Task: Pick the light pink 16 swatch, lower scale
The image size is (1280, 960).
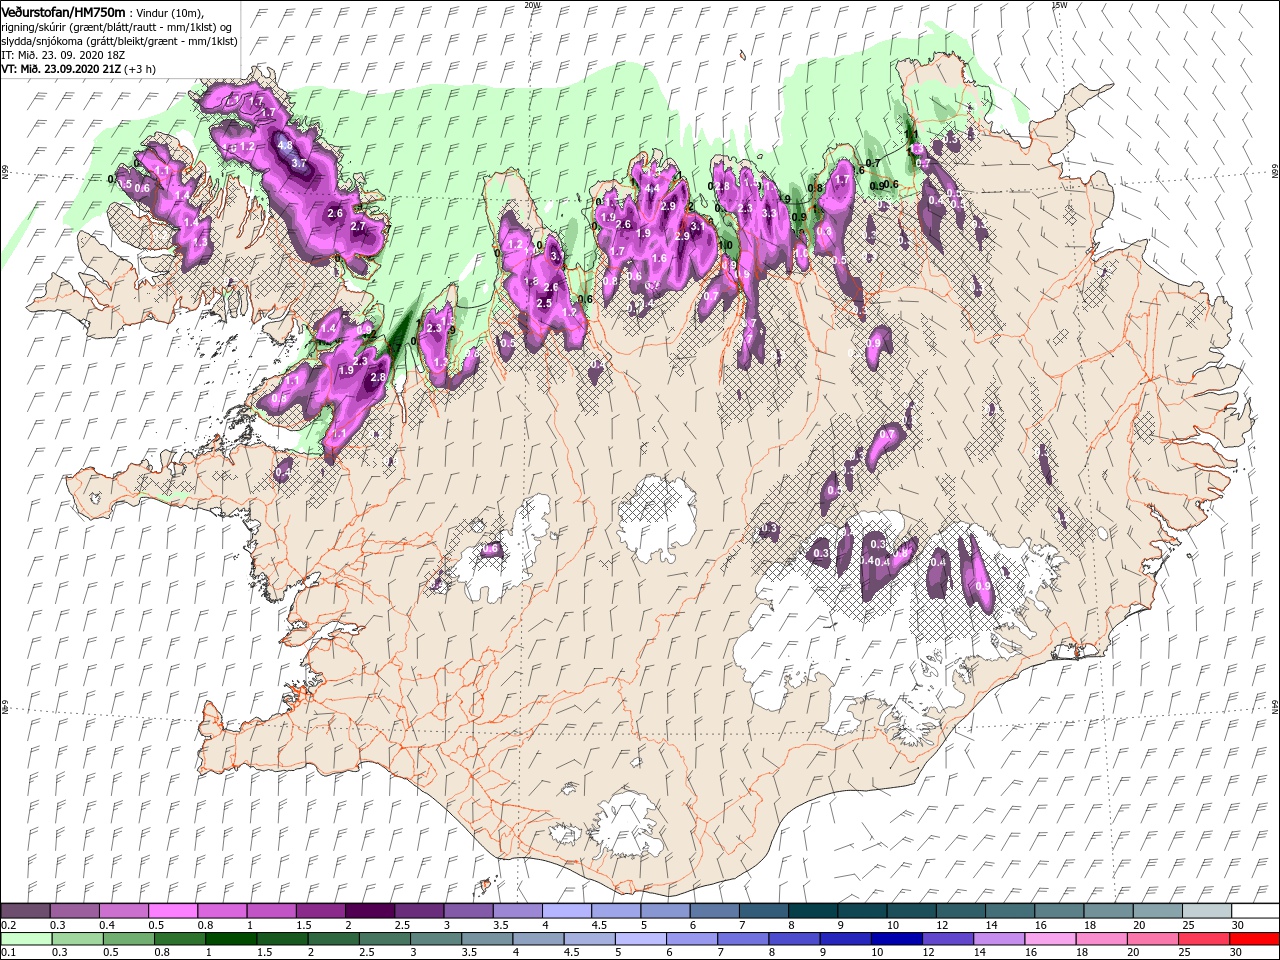Action: (x=1049, y=939)
